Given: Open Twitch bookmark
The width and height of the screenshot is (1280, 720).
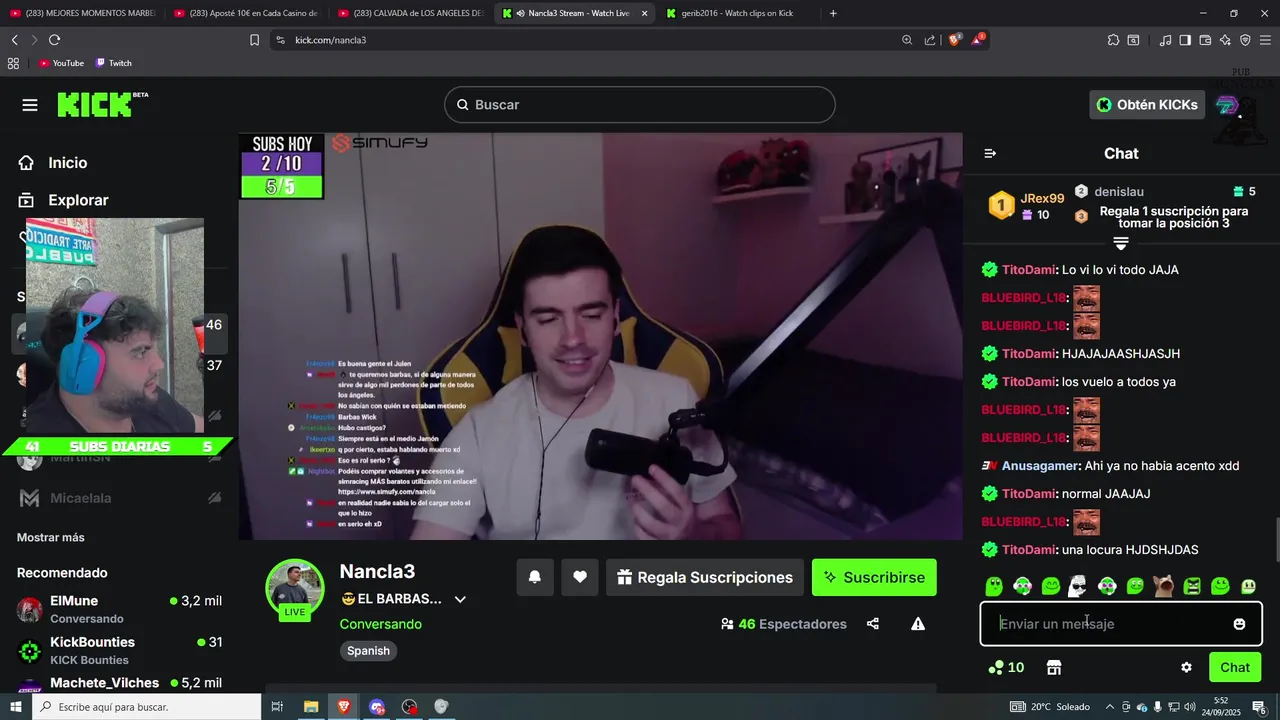Looking at the screenshot, I should coord(114,63).
